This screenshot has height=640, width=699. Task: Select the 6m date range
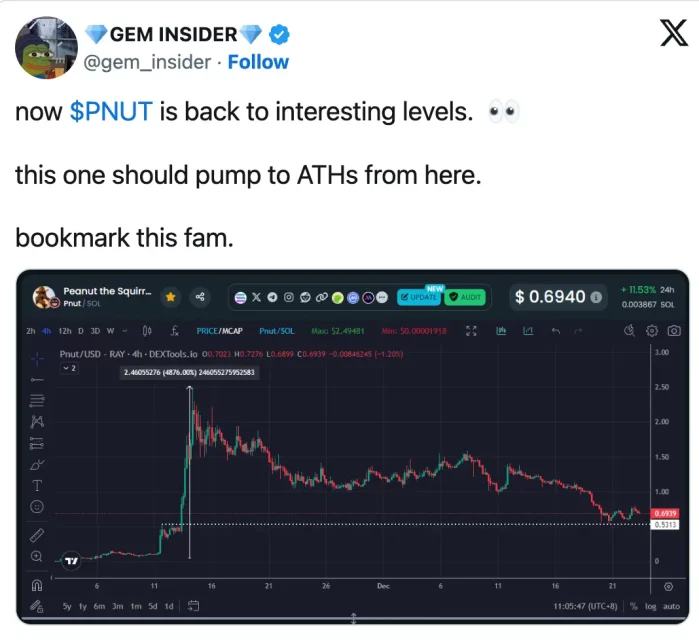[99, 606]
